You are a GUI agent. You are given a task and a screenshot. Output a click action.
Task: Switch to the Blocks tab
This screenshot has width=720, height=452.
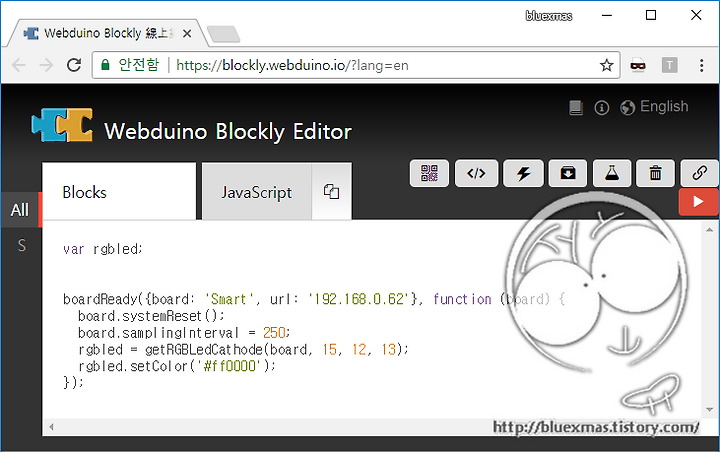click(119, 192)
